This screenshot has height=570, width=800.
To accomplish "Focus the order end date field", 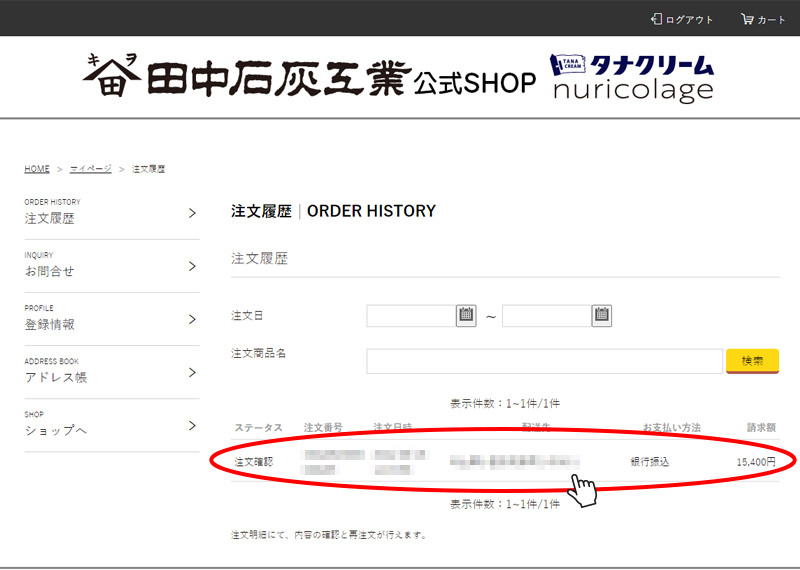I will pyautogui.click(x=546, y=316).
